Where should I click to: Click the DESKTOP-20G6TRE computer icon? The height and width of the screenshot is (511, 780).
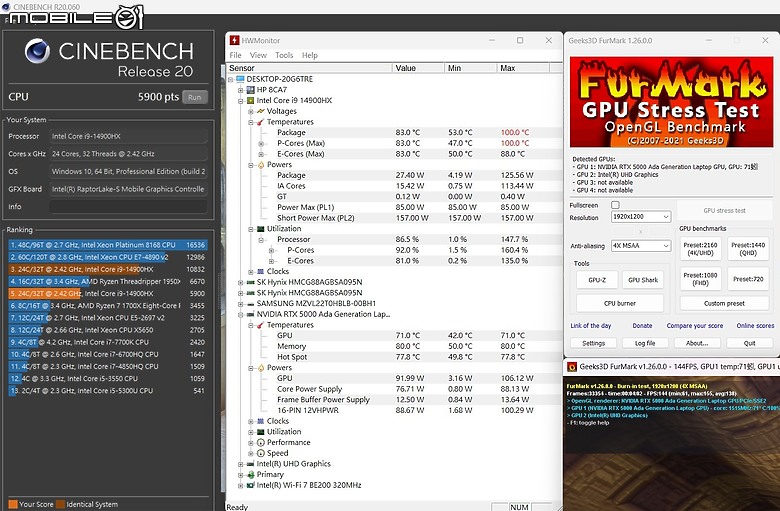pos(240,79)
